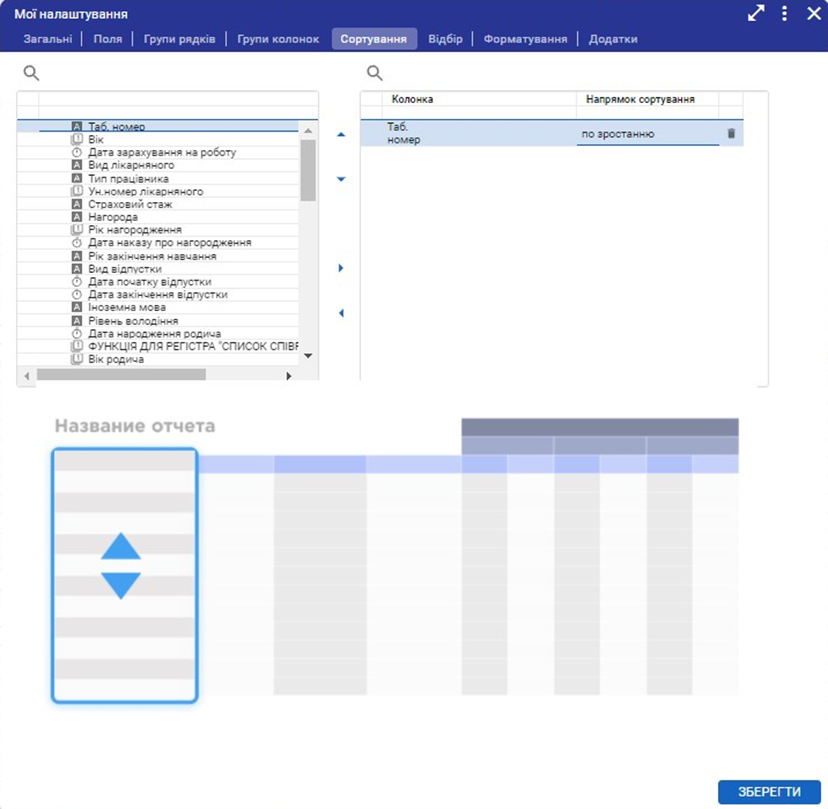This screenshot has width=828, height=809.
Task: Open the по зростанню sort direction dropdown
Action: pyautogui.click(x=647, y=134)
